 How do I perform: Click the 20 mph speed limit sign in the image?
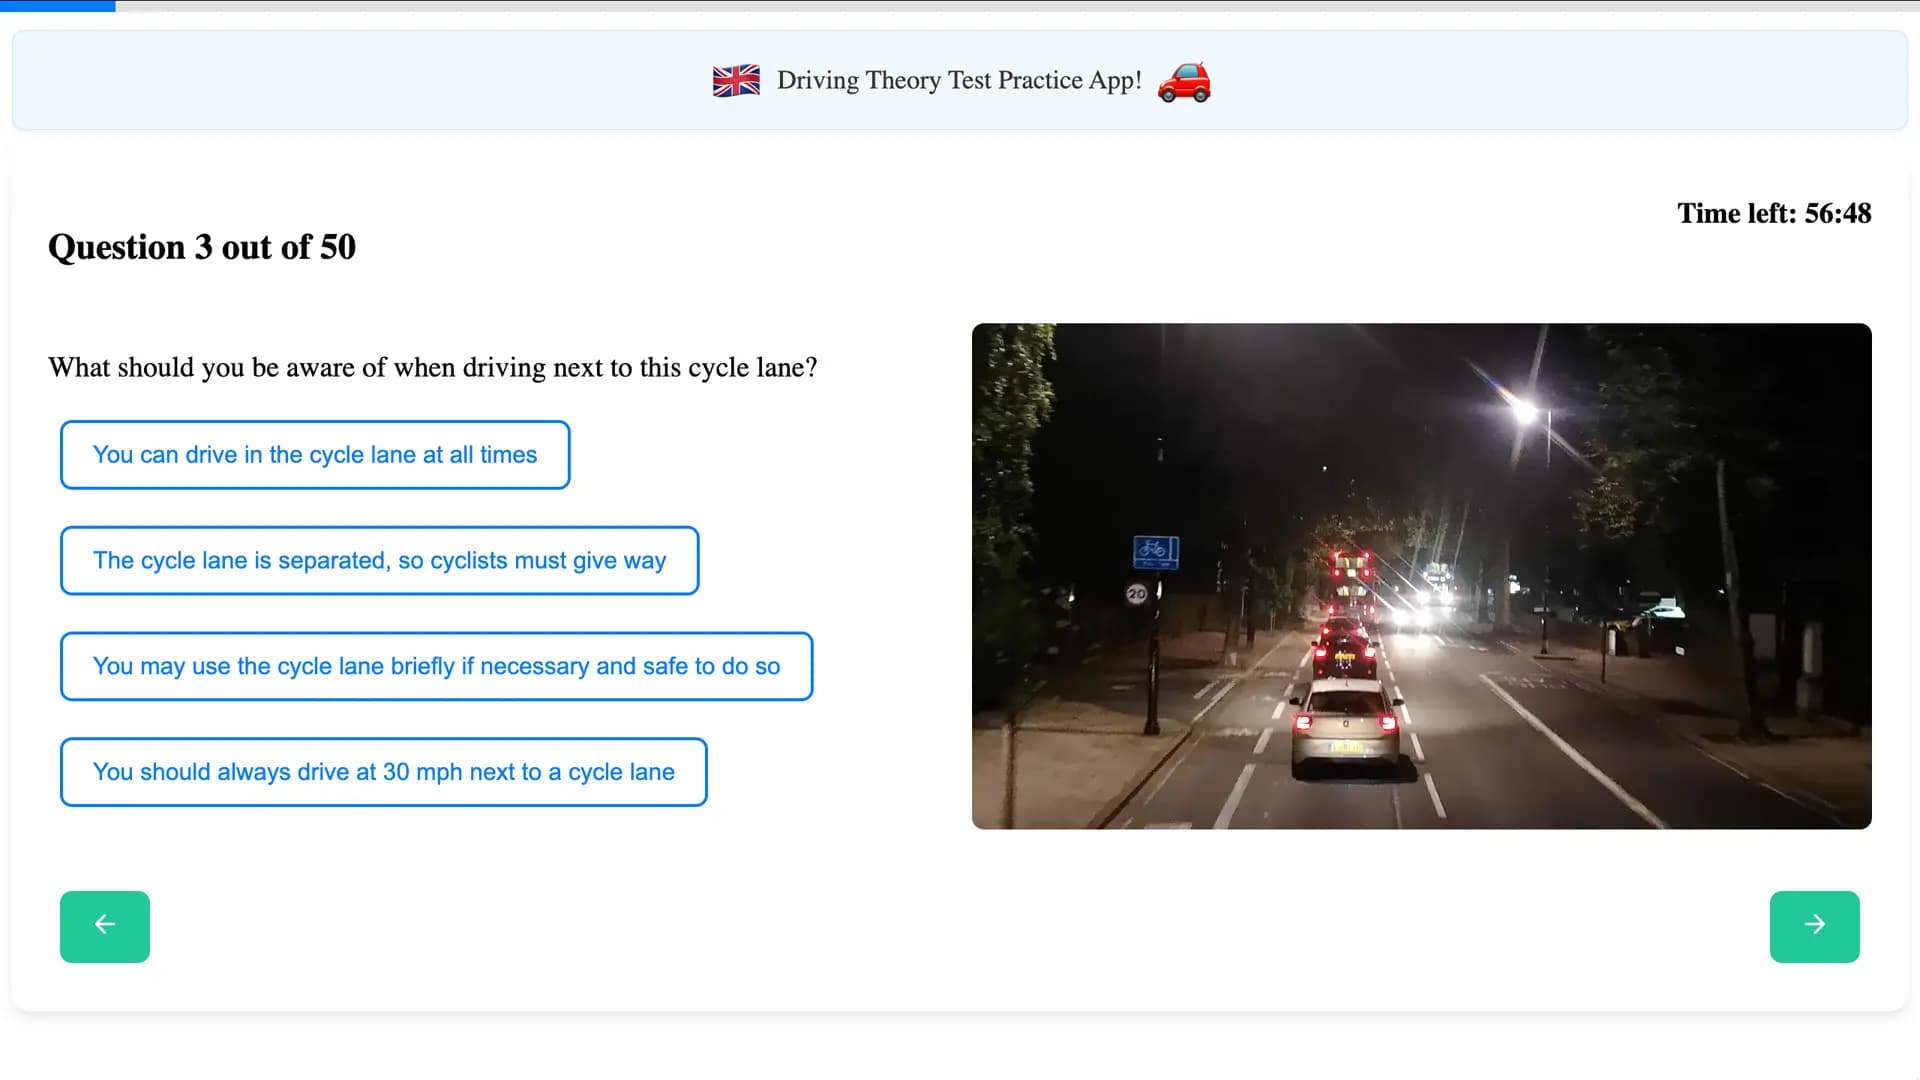pos(1135,592)
